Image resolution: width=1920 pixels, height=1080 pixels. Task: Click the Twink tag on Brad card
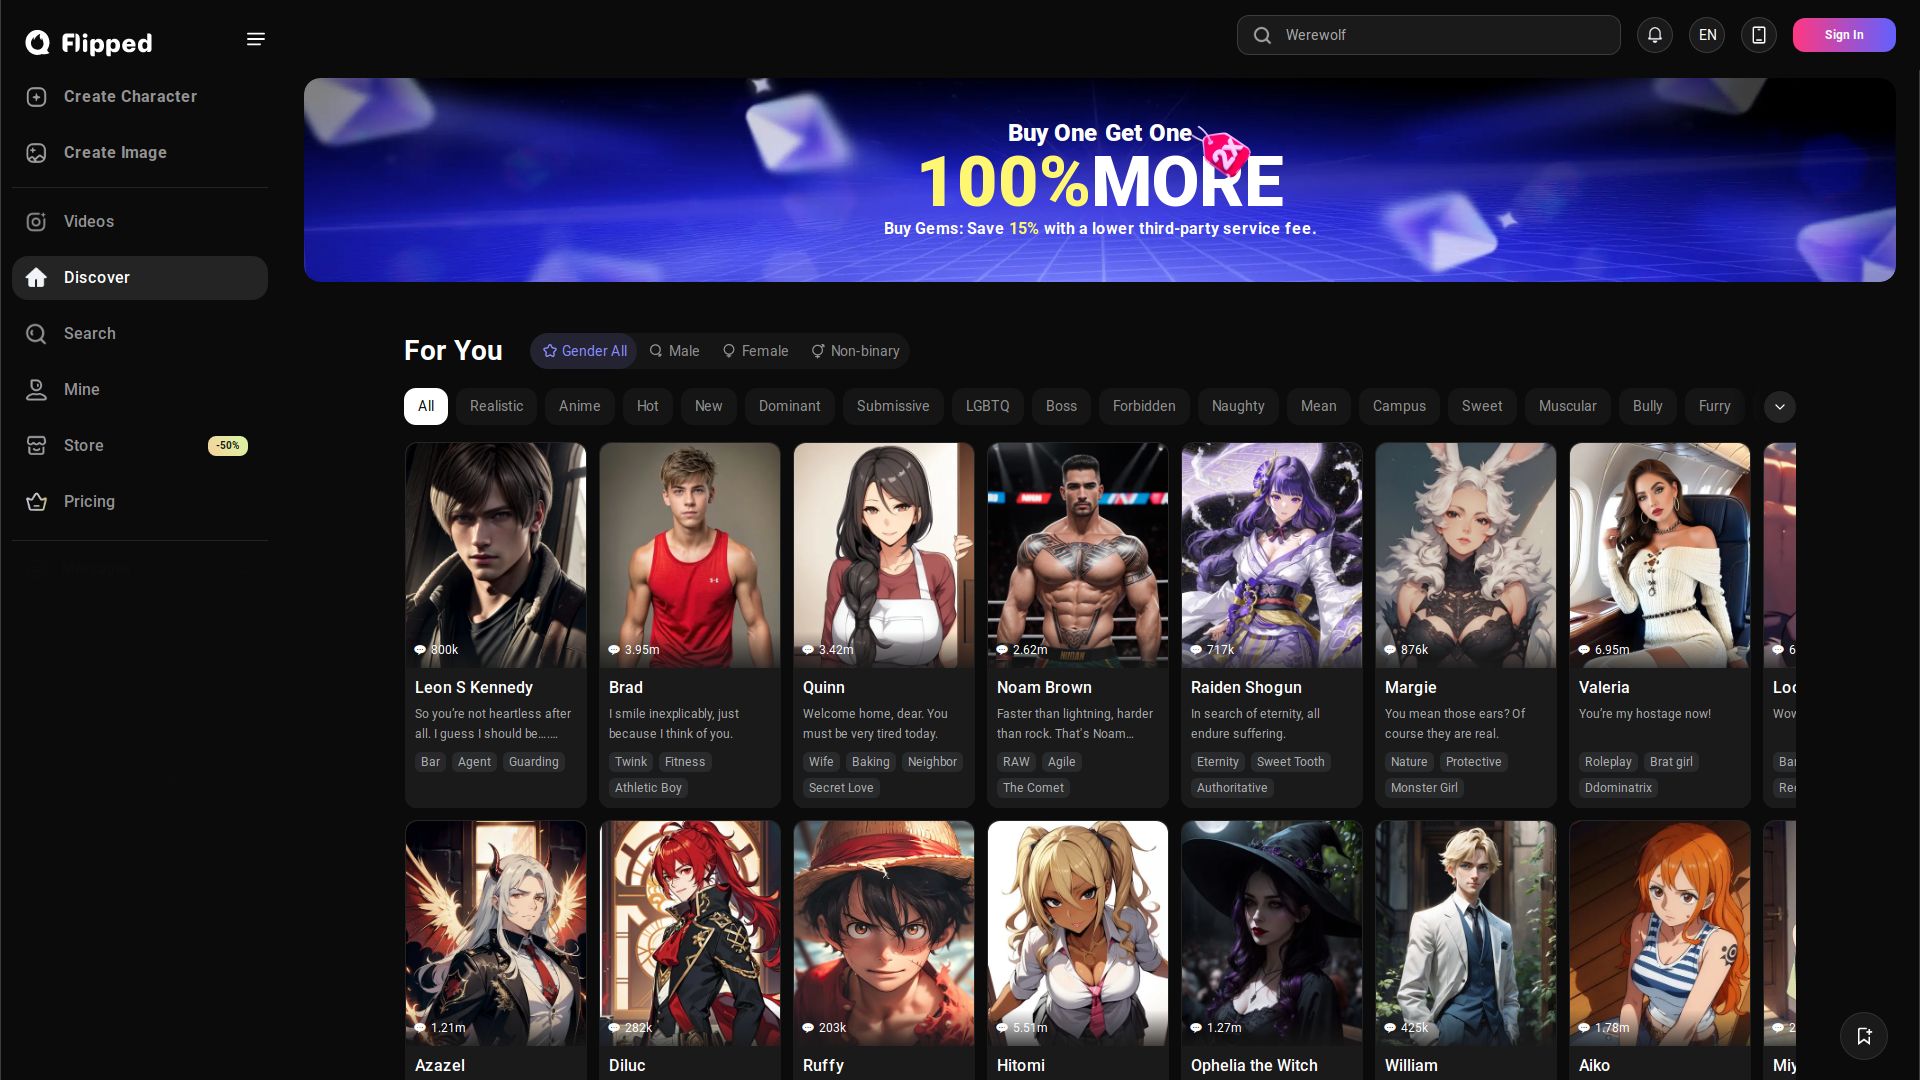tap(631, 762)
